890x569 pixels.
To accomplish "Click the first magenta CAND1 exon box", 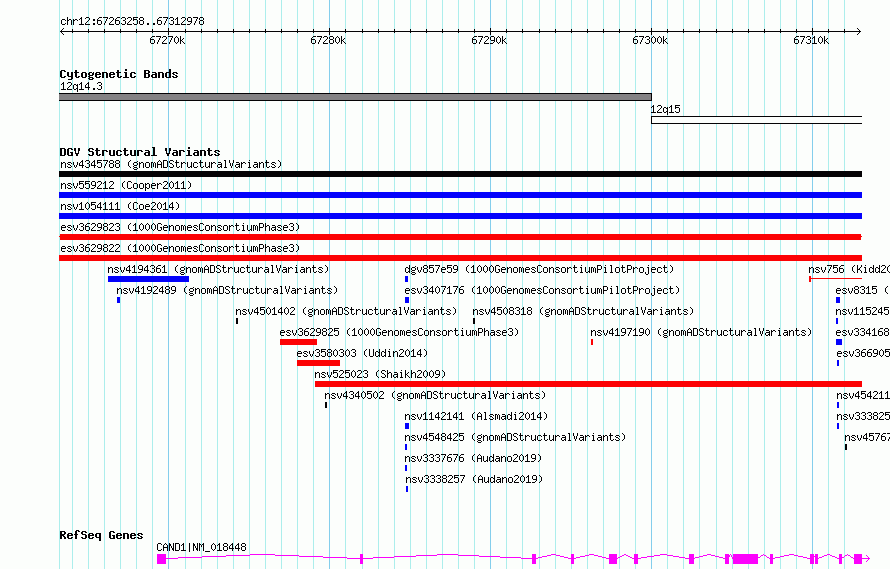I will tap(162, 559).
